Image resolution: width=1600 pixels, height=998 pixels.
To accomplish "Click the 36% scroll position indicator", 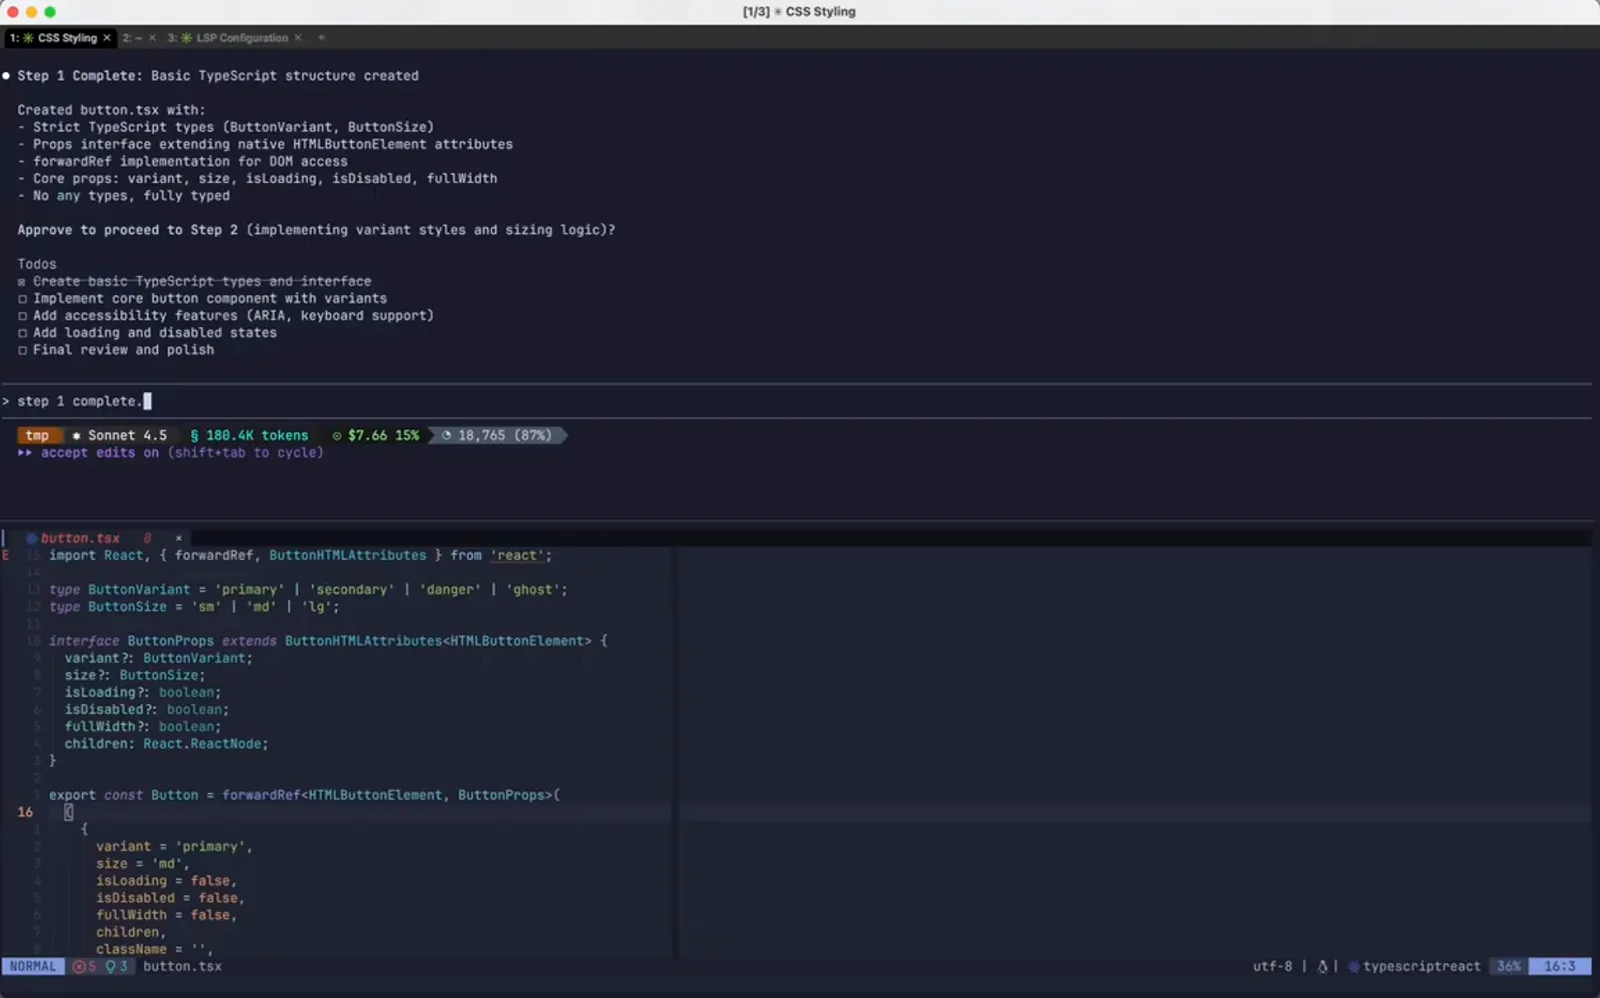I will click(x=1508, y=967).
